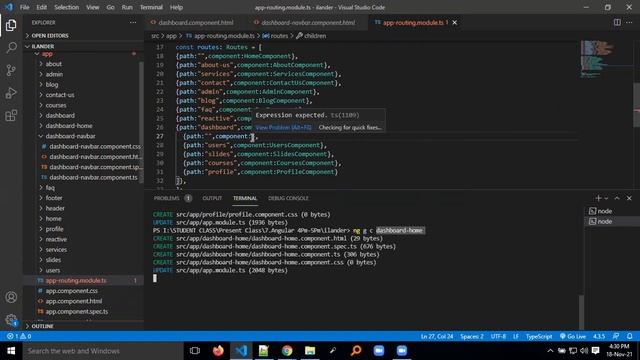Switch to dashboard-navbar.component.html tab

point(307,22)
